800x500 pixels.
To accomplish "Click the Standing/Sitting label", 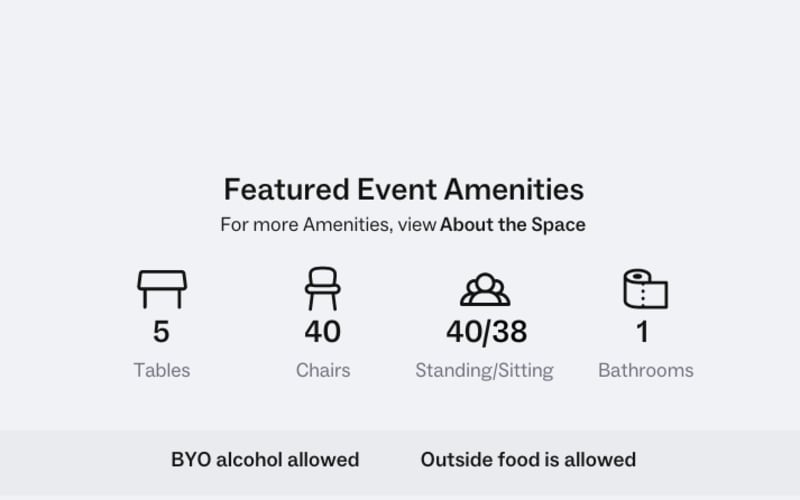I will pyautogui.click(x=484, y=371).
